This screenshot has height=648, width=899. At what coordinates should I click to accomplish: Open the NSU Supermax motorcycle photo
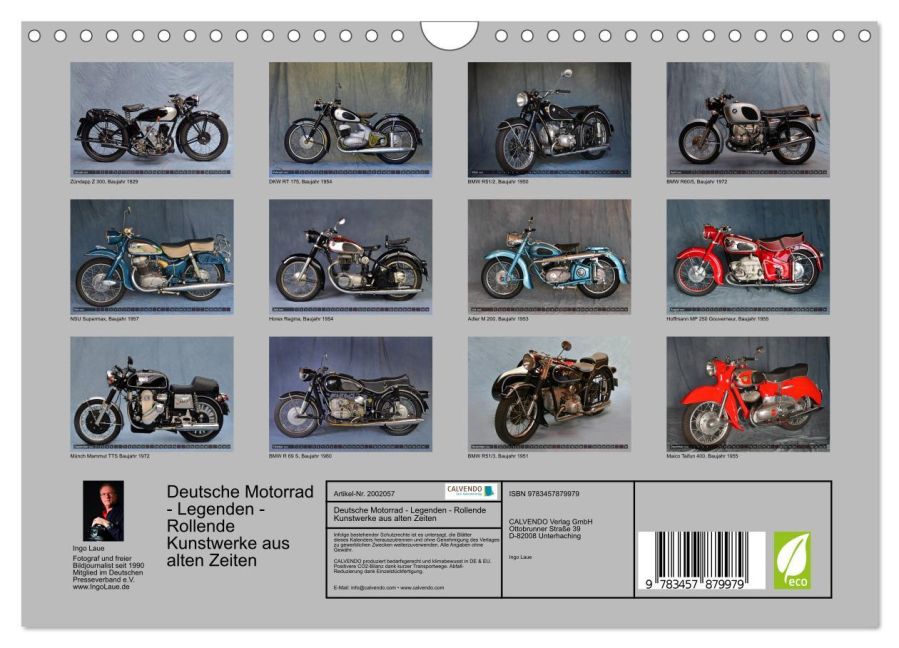152,256
